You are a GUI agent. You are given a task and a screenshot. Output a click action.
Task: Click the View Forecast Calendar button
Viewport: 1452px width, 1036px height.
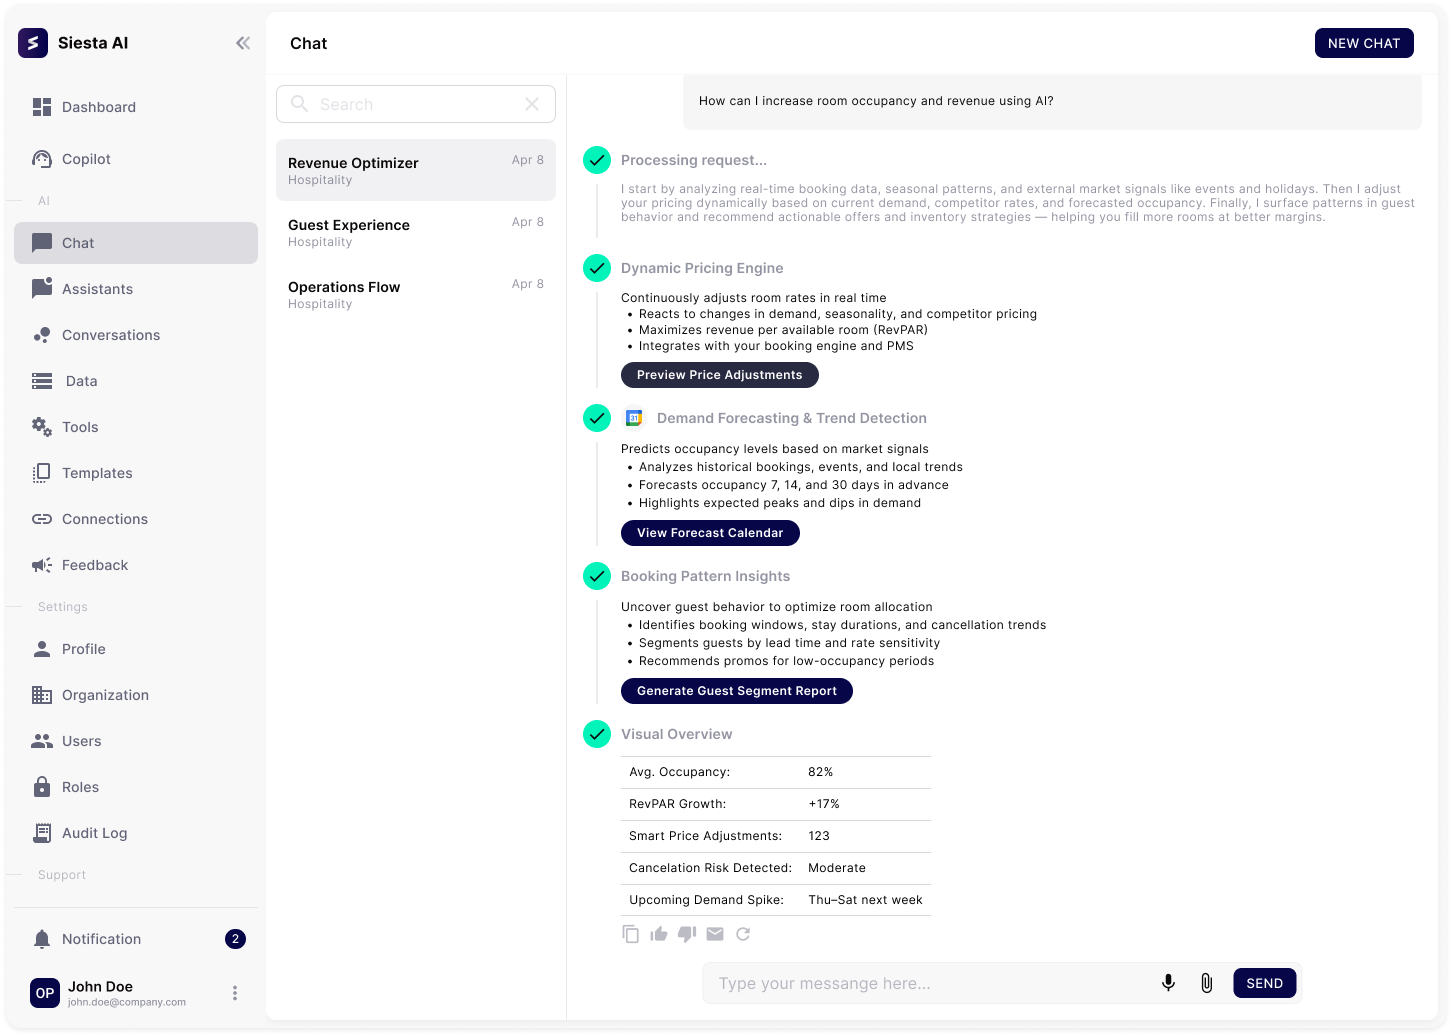710,533
